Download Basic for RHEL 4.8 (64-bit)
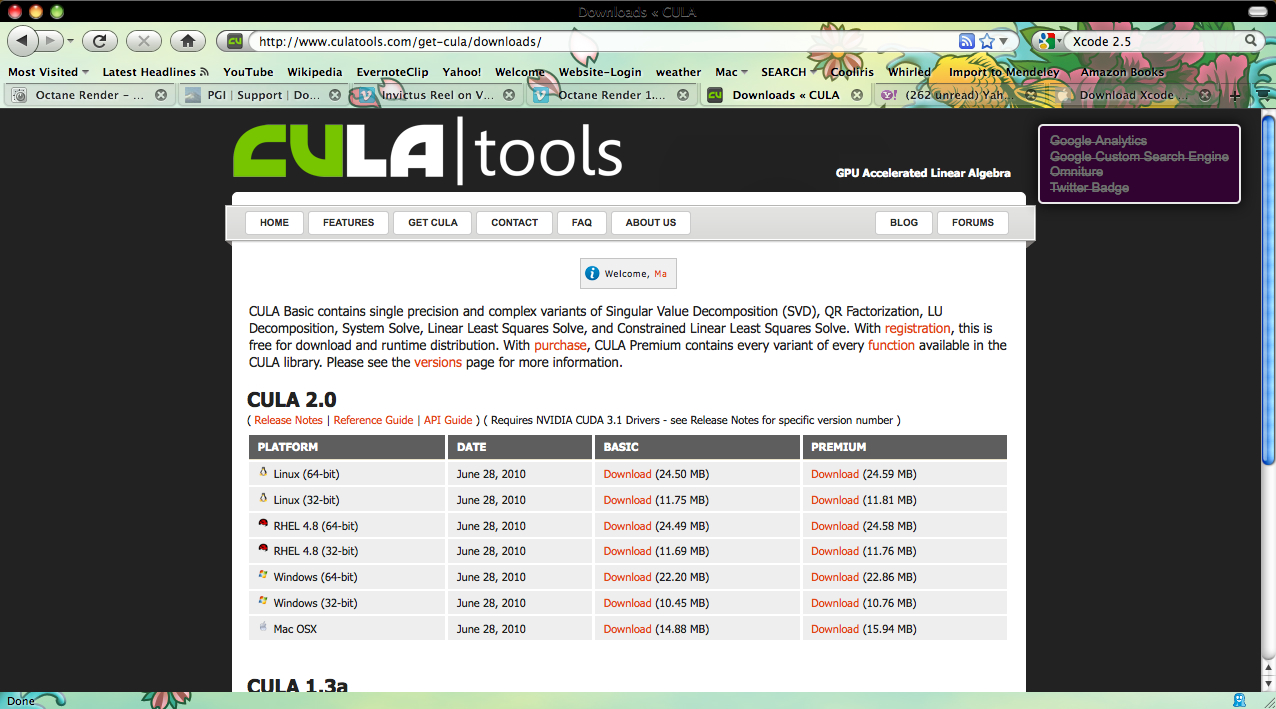1276x709 pixels. click(628, 526)
